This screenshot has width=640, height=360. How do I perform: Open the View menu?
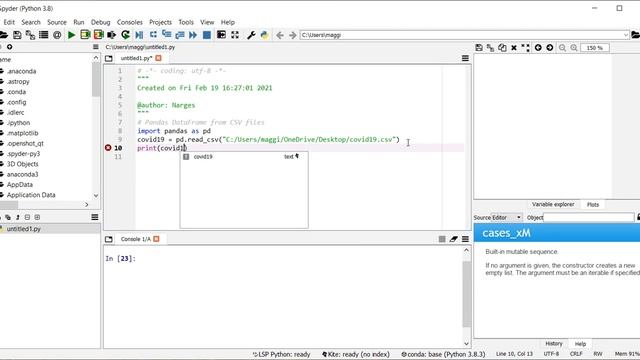pos(207,22)
